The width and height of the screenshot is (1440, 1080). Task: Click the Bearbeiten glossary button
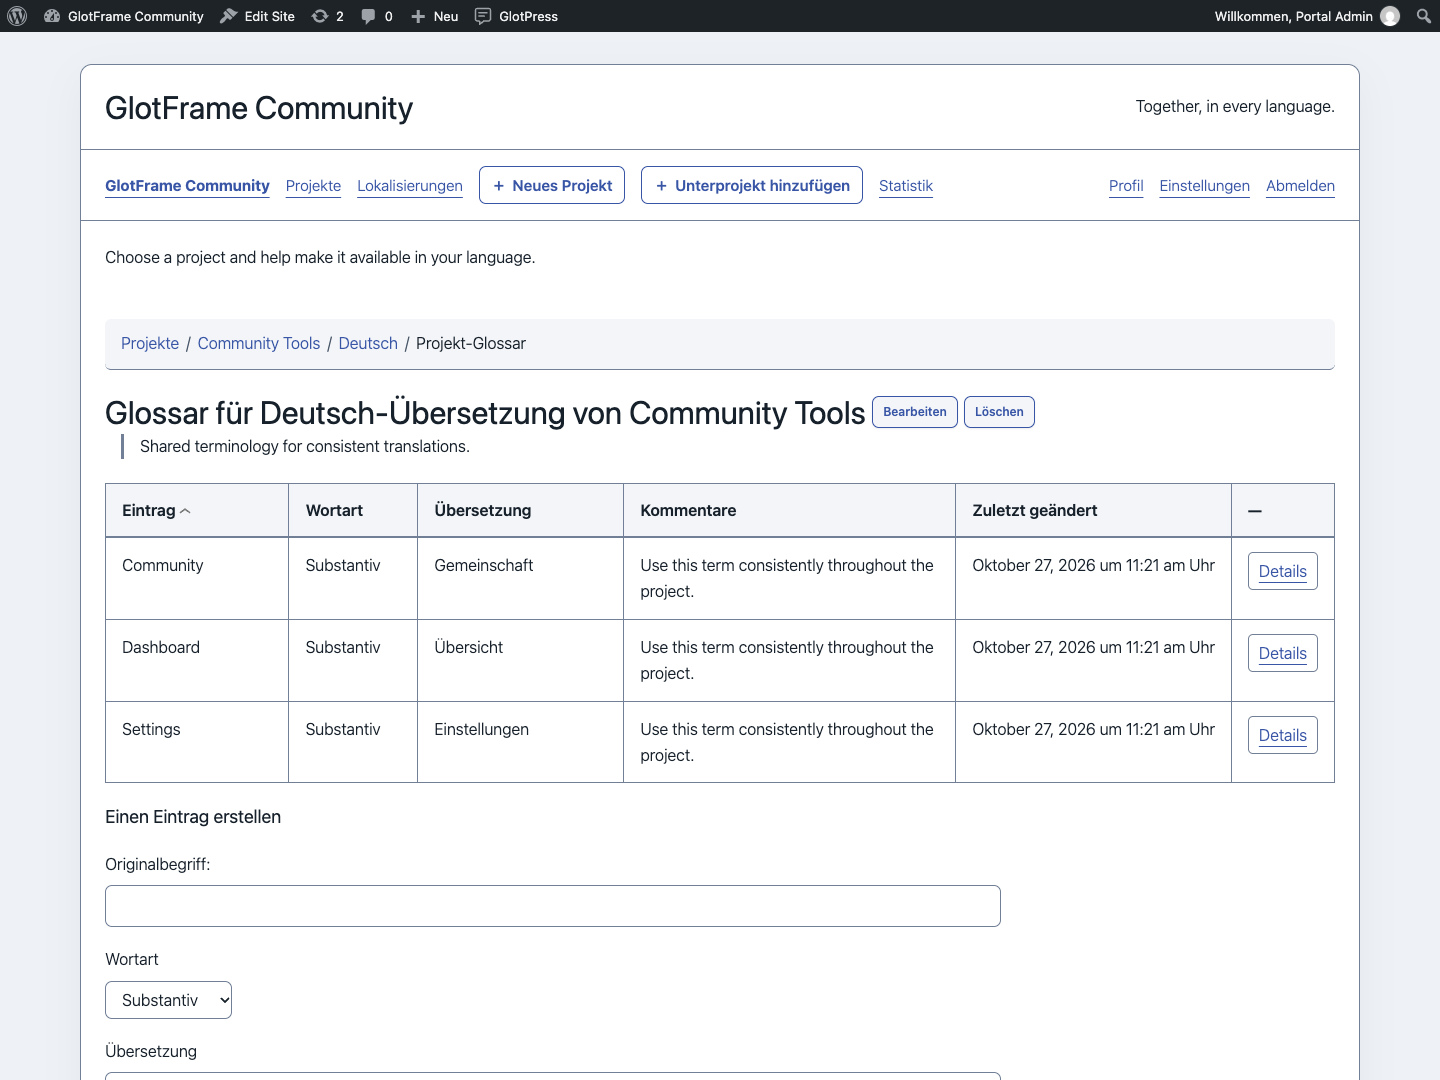[915, 412]
